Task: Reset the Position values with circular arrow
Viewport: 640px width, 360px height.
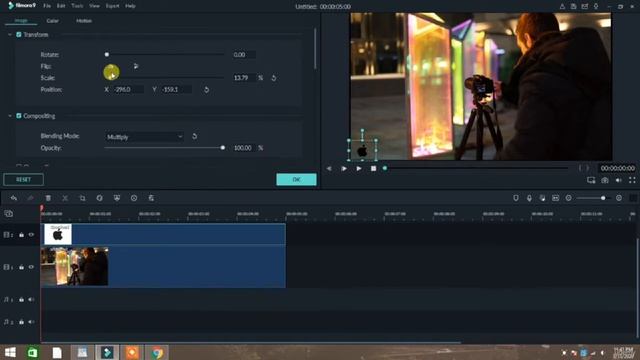Action: (207, 90)
